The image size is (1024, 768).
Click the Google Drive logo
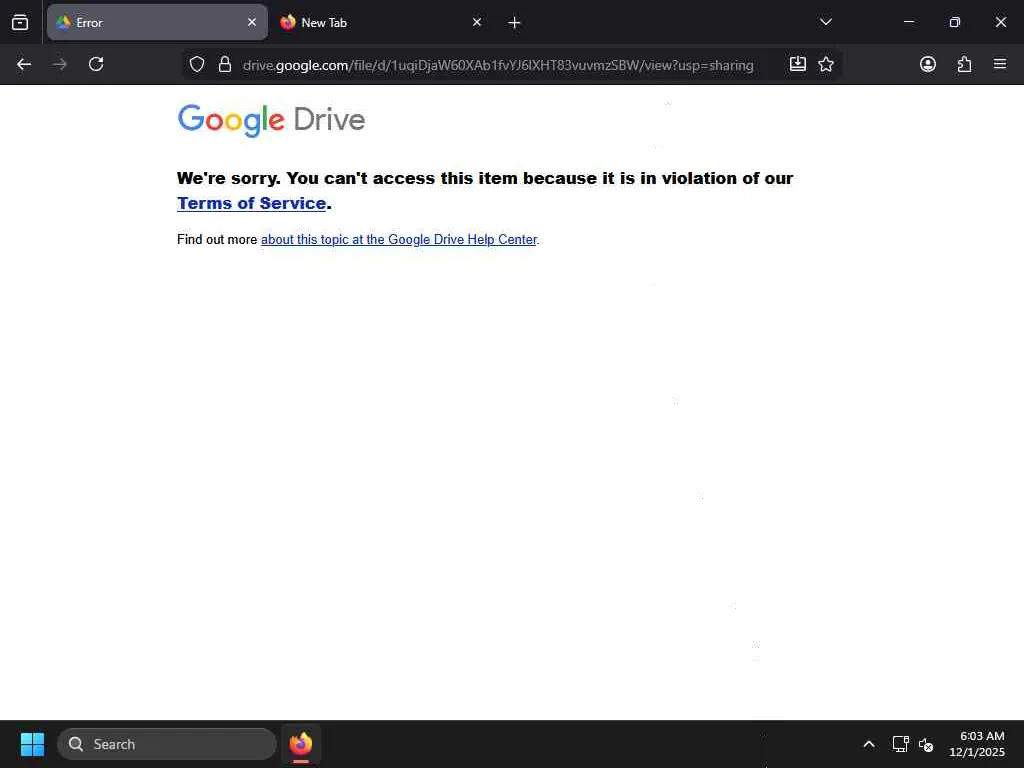click(x=271, y=120)
